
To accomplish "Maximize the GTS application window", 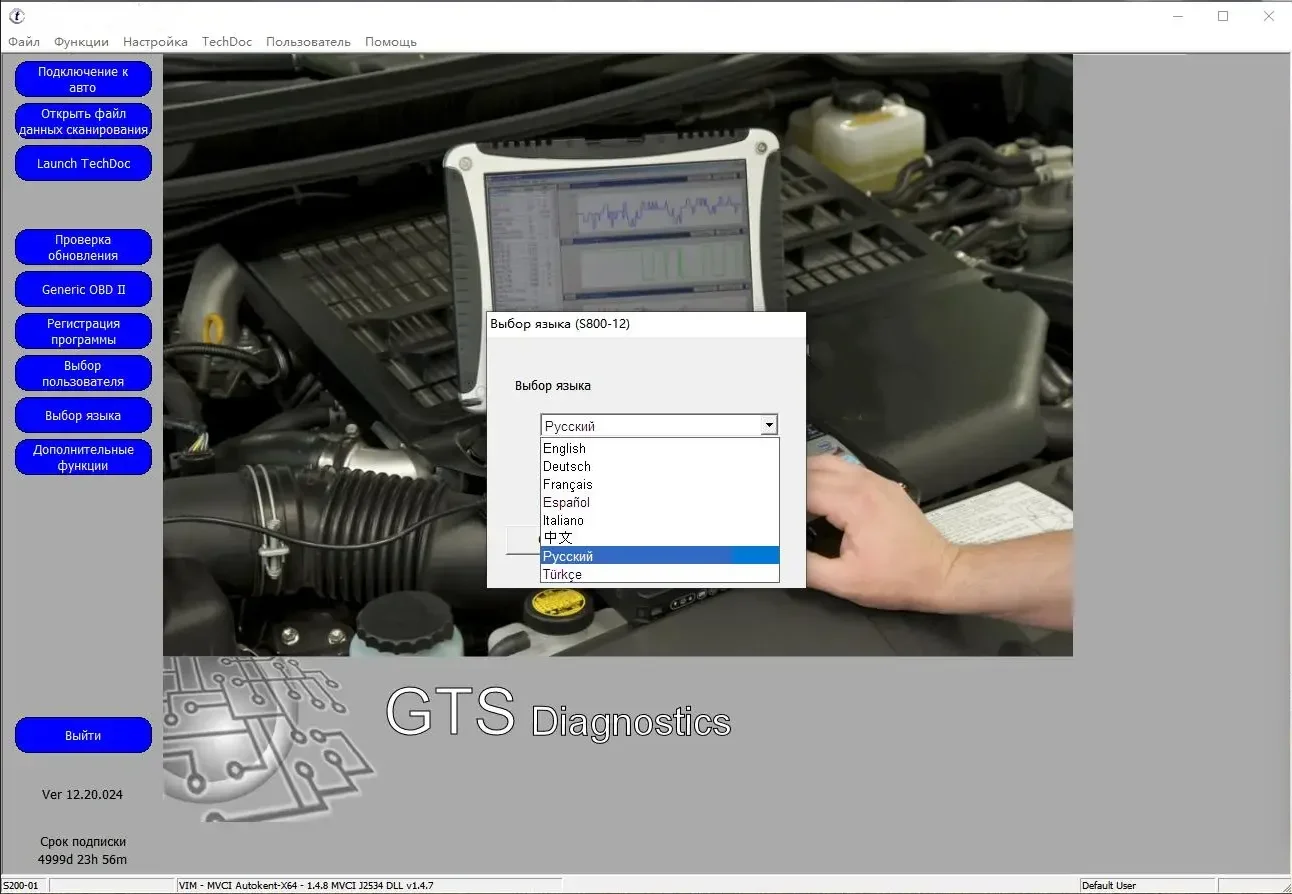I will tap(1223, 16).
